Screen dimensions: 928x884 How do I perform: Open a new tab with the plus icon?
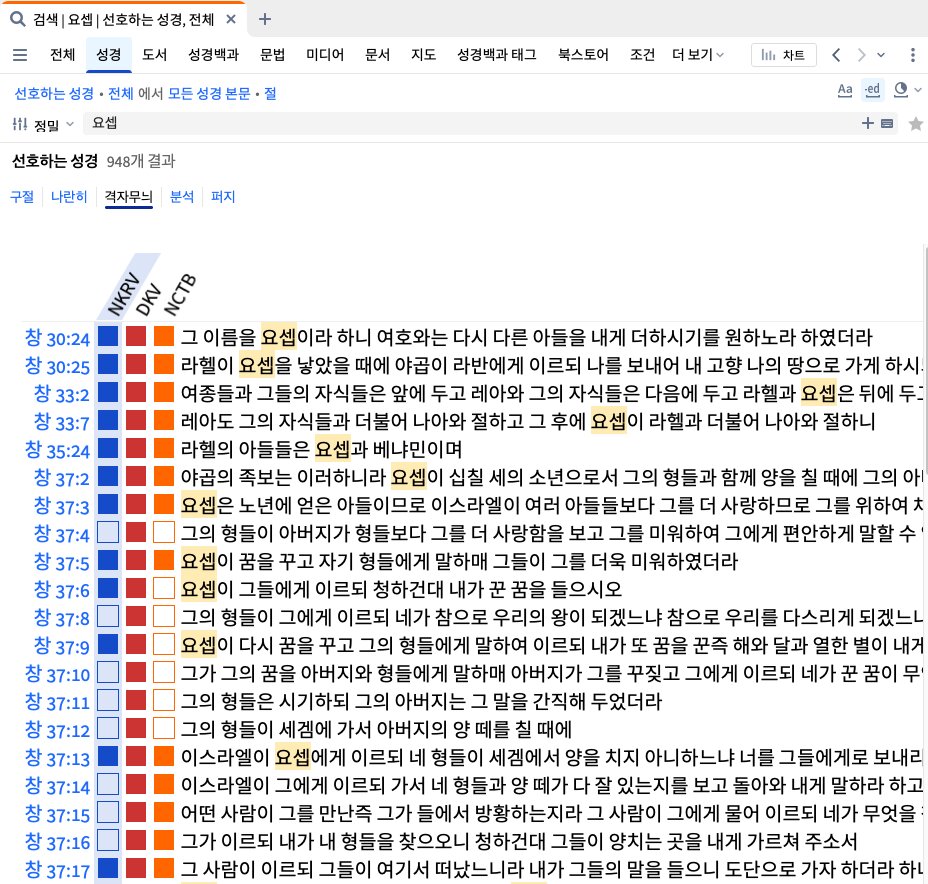point(265,20)
